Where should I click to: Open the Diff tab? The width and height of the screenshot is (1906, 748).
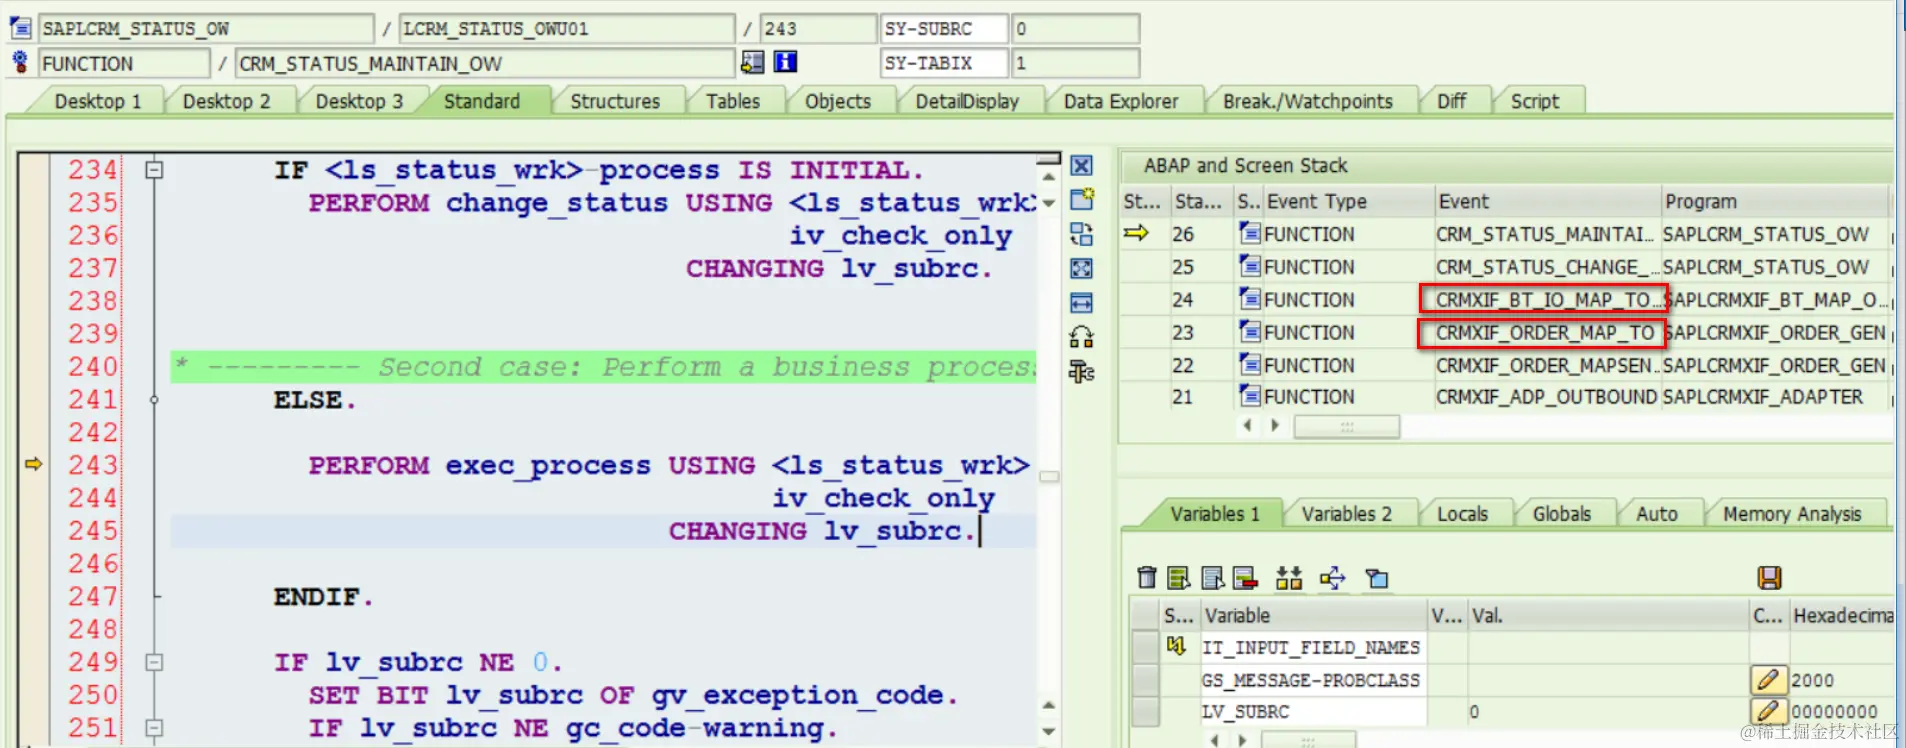click(x=1451, y=101)
